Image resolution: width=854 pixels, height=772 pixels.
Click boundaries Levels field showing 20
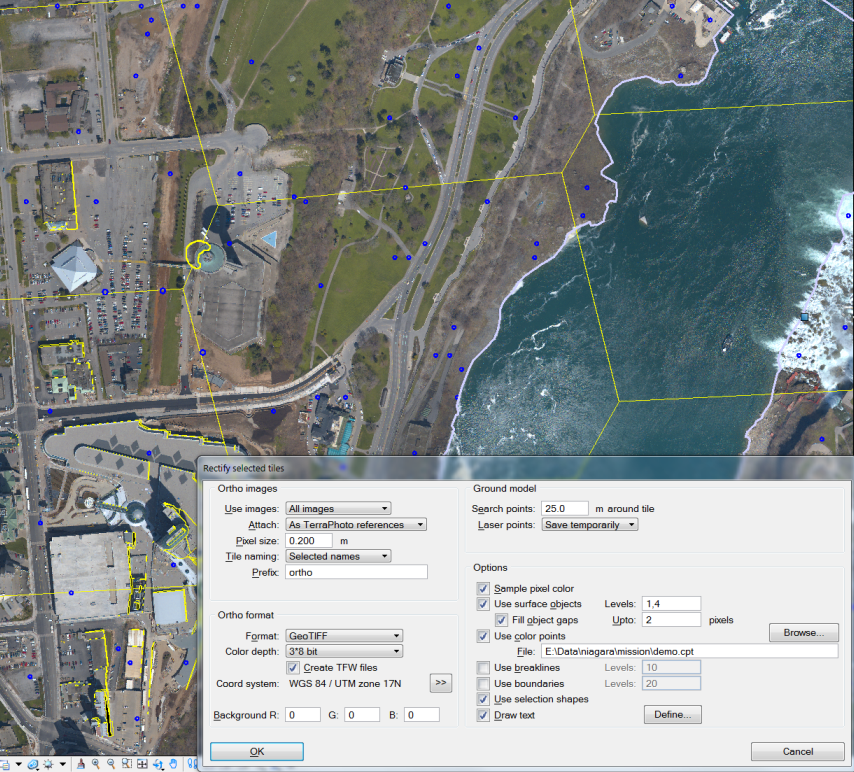tap(671, 683)
